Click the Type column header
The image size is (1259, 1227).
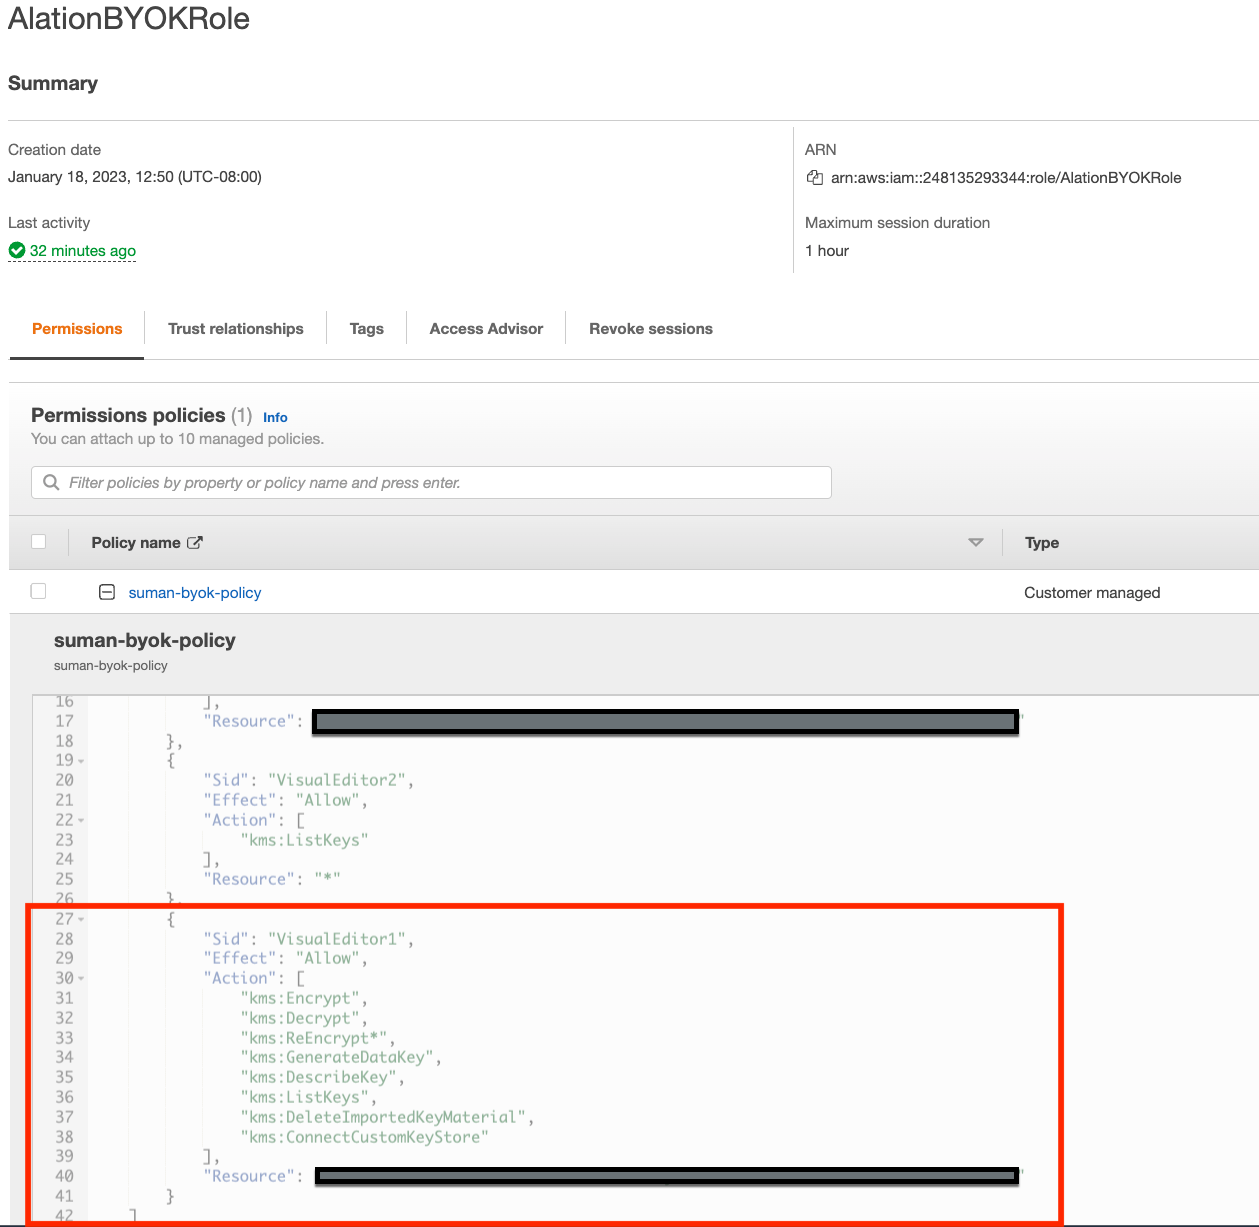tap(1042, 543)
